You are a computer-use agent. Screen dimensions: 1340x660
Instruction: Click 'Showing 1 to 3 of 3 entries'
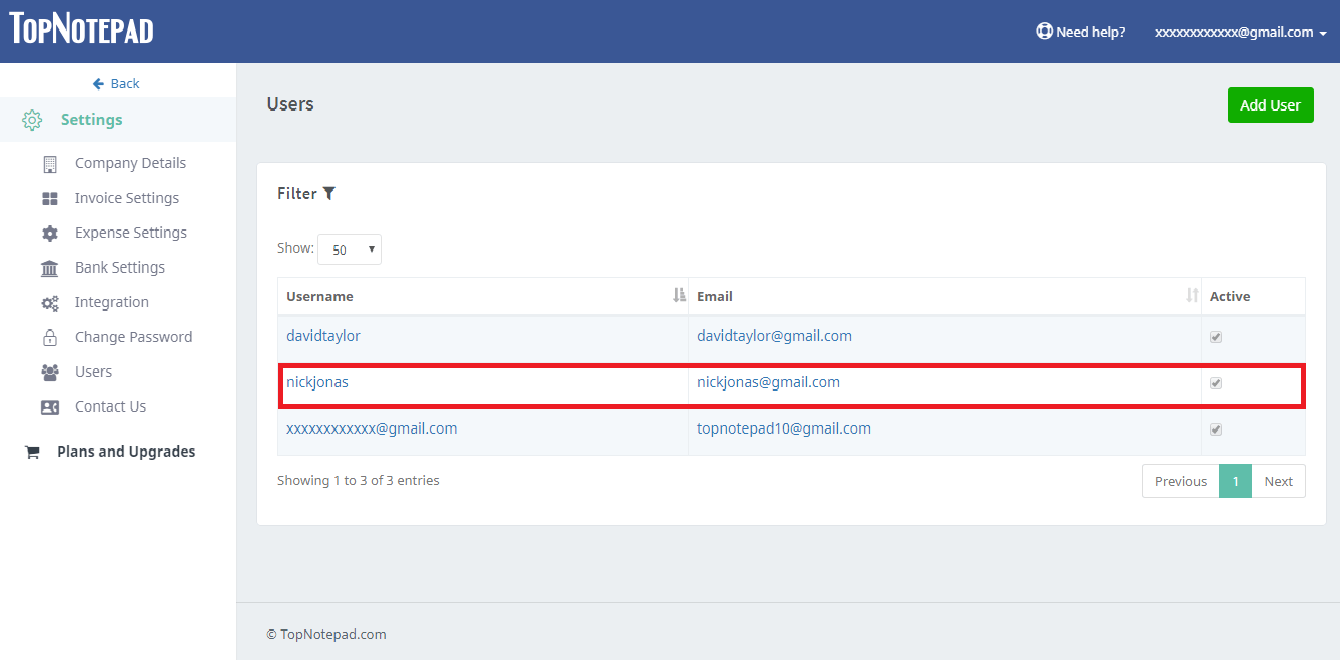click(x=358, y=480)
